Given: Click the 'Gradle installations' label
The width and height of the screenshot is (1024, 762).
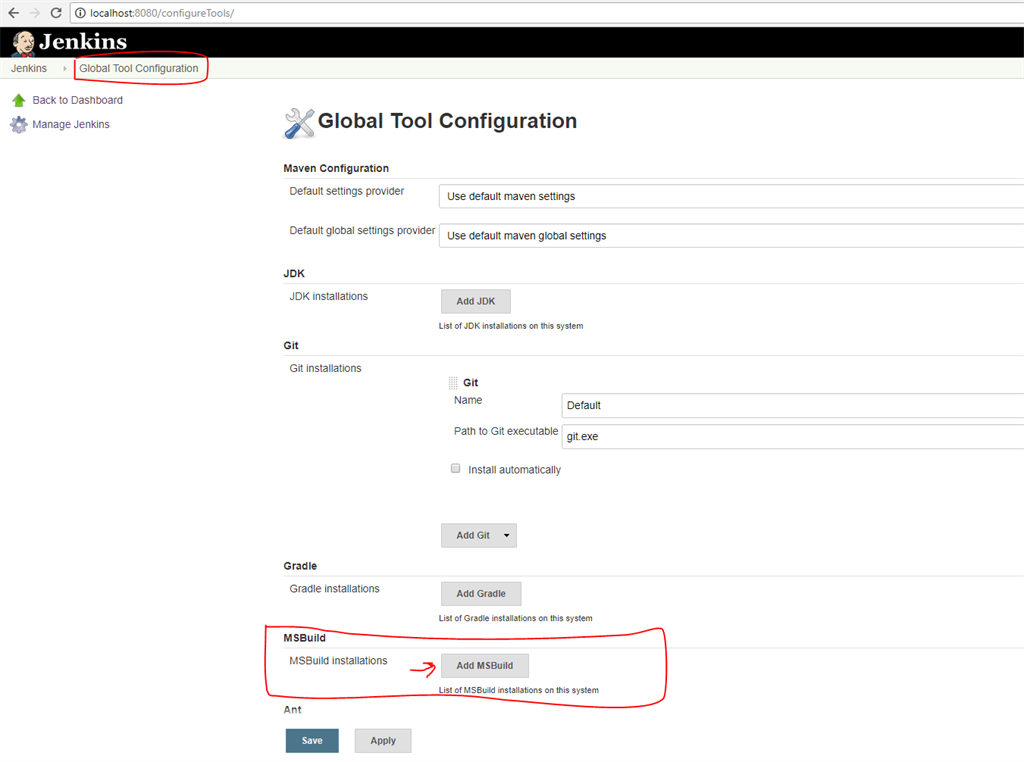Looking at the screenshot, I should (x=334, y=589).
